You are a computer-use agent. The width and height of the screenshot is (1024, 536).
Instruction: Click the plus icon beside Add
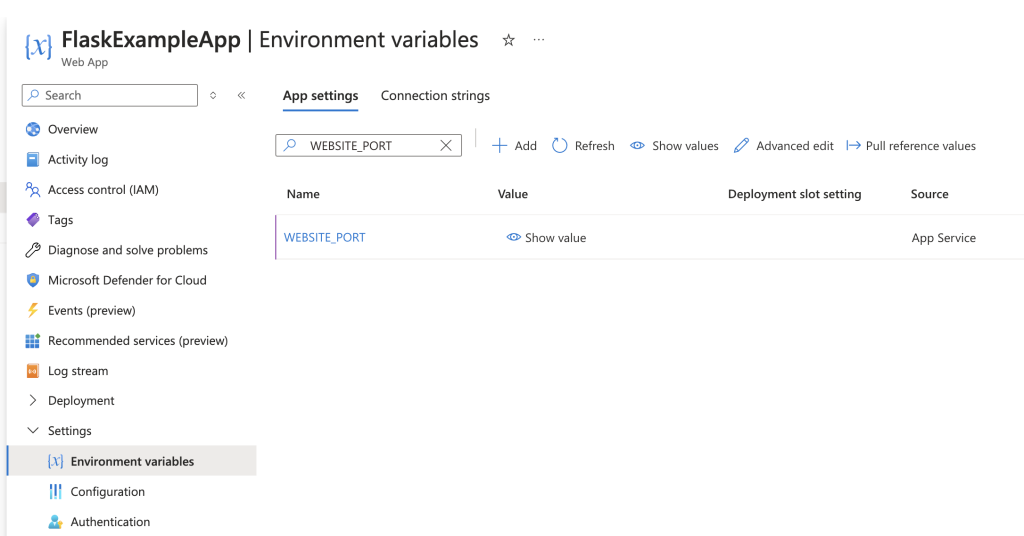pos(500,146)
